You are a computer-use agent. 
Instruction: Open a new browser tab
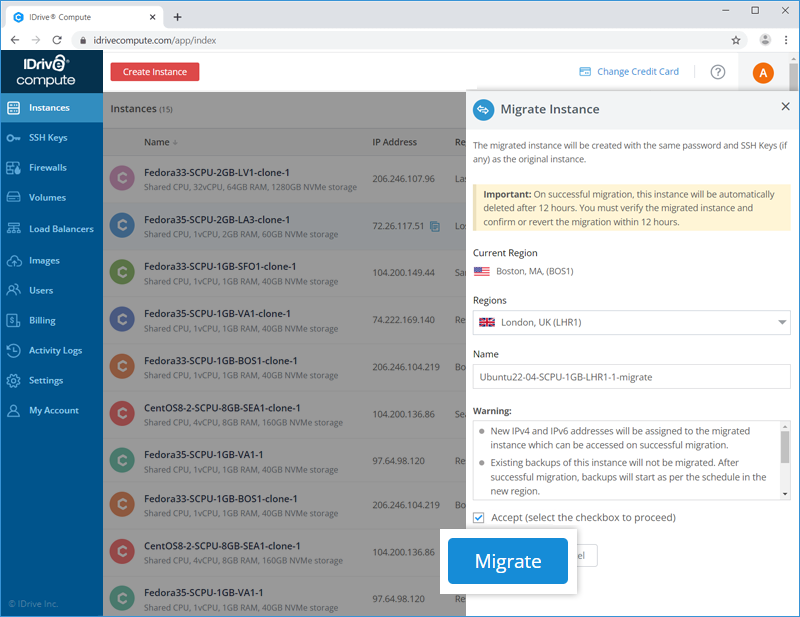[x=177, y=16]
